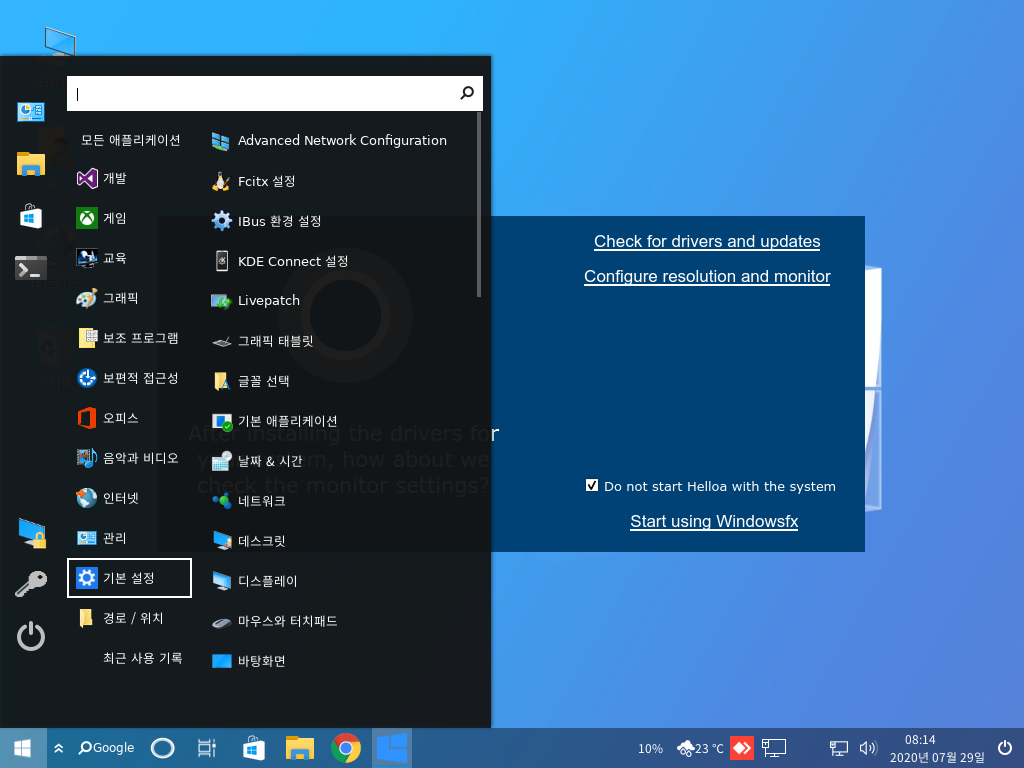The image size is (1024, 768).
Task: Open 날짜 & 시간 settings
Action: coord(257,460)
